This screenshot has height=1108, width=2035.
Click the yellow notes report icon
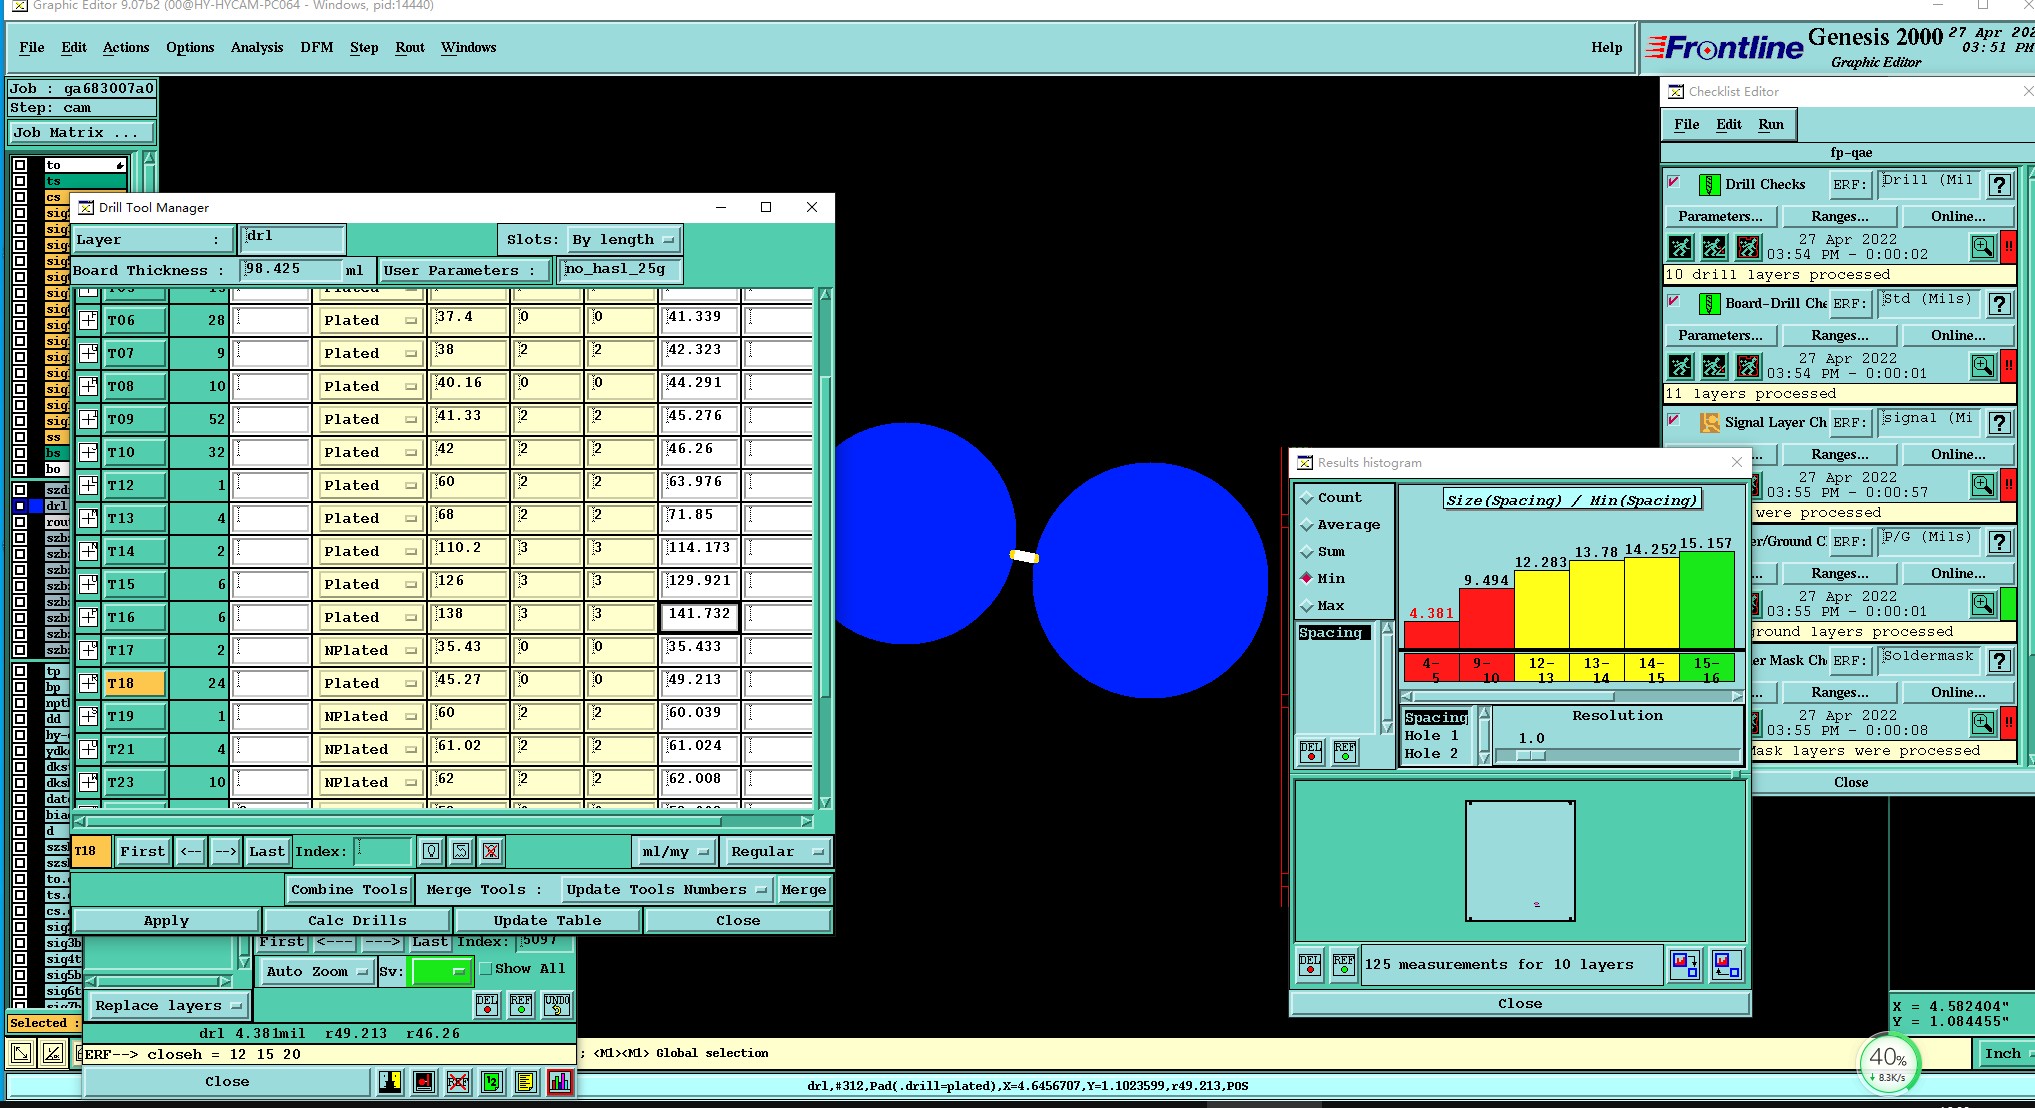pos(525,1082)
